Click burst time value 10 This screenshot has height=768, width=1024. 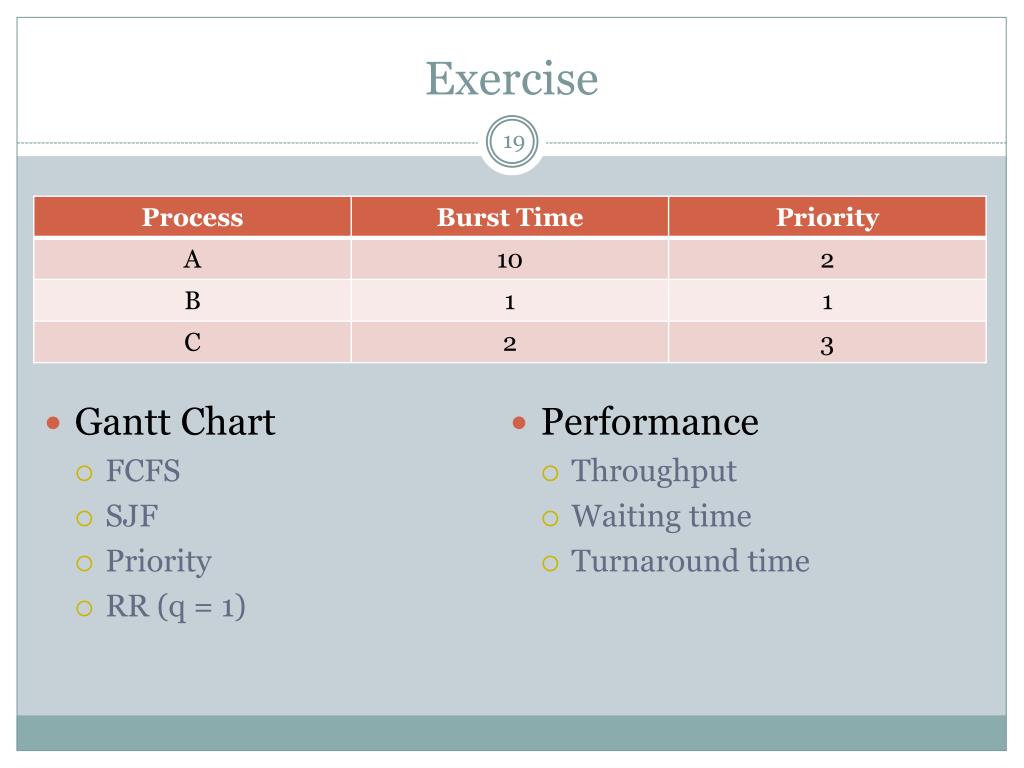click(509, 260)
